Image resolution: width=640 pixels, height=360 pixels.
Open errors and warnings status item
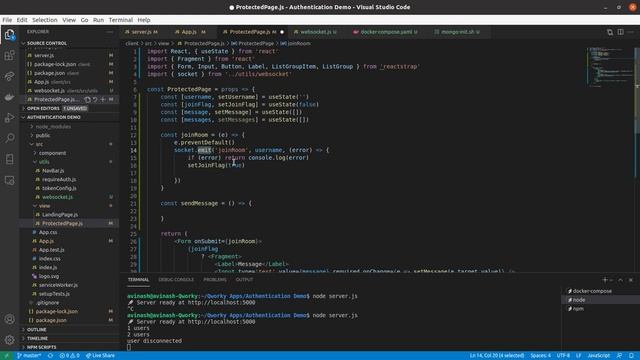pos(69,356)
